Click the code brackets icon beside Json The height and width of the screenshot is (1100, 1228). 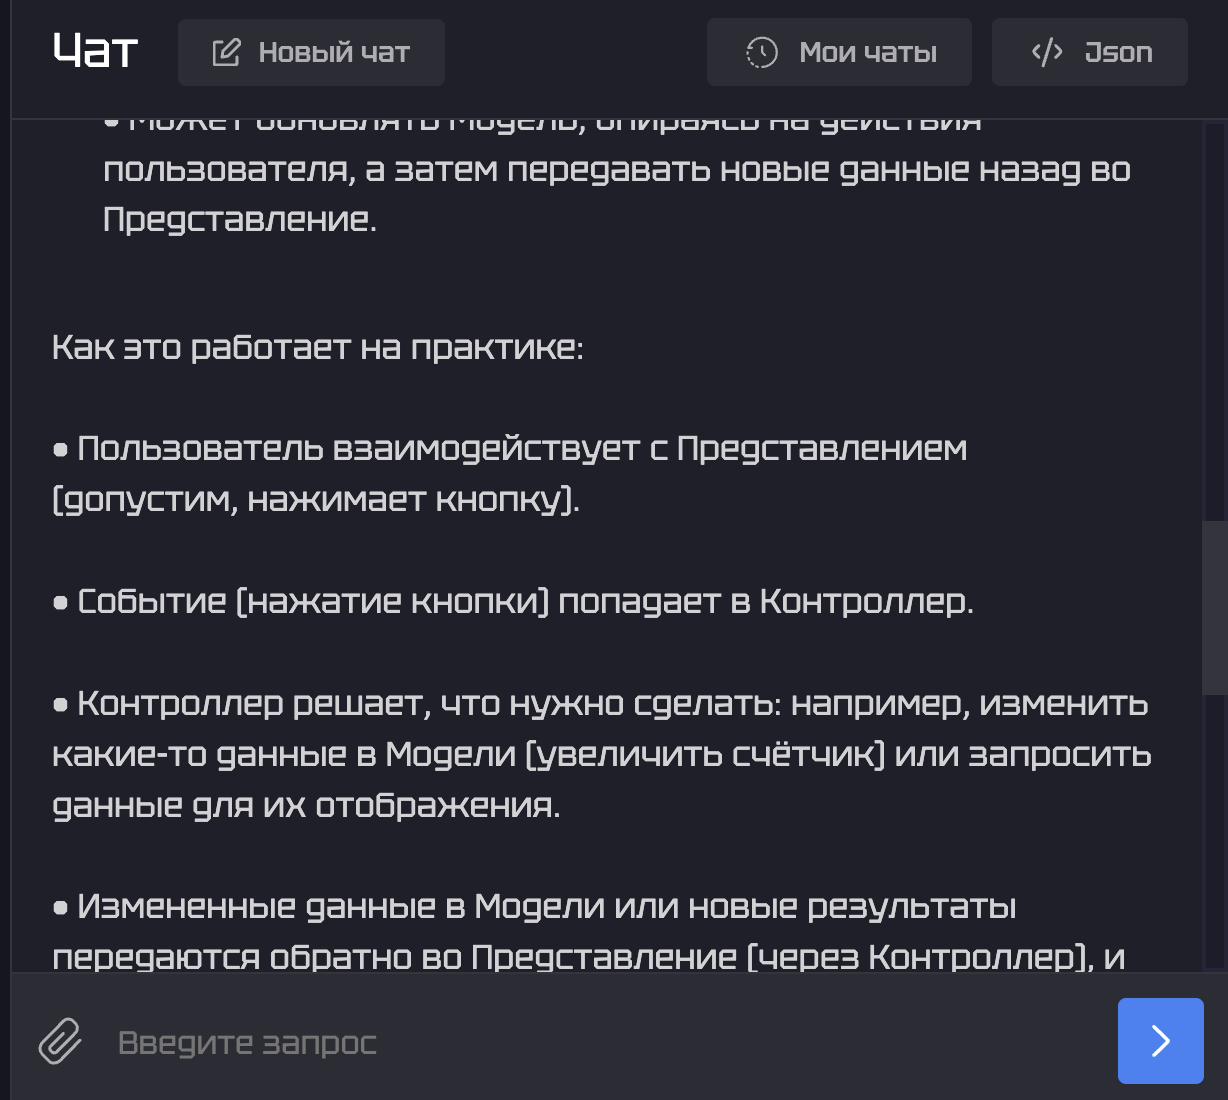[1047, 52]
